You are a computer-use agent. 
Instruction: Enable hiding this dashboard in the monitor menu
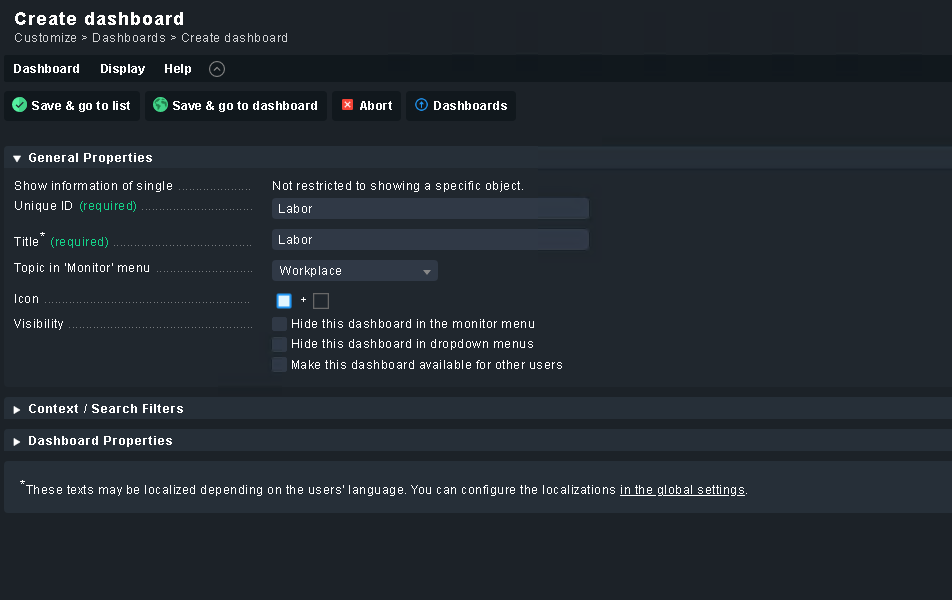click(279, 323)
